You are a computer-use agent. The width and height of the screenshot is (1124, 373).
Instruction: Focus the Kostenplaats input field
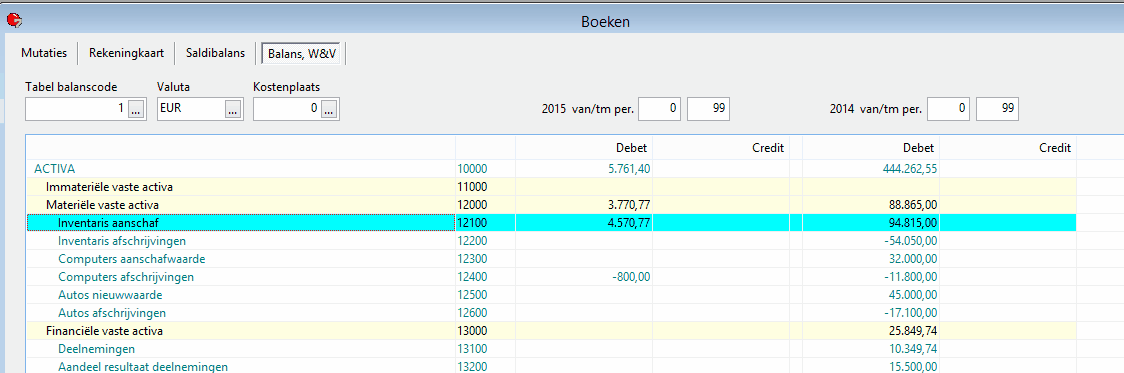(x=286, y=109)
